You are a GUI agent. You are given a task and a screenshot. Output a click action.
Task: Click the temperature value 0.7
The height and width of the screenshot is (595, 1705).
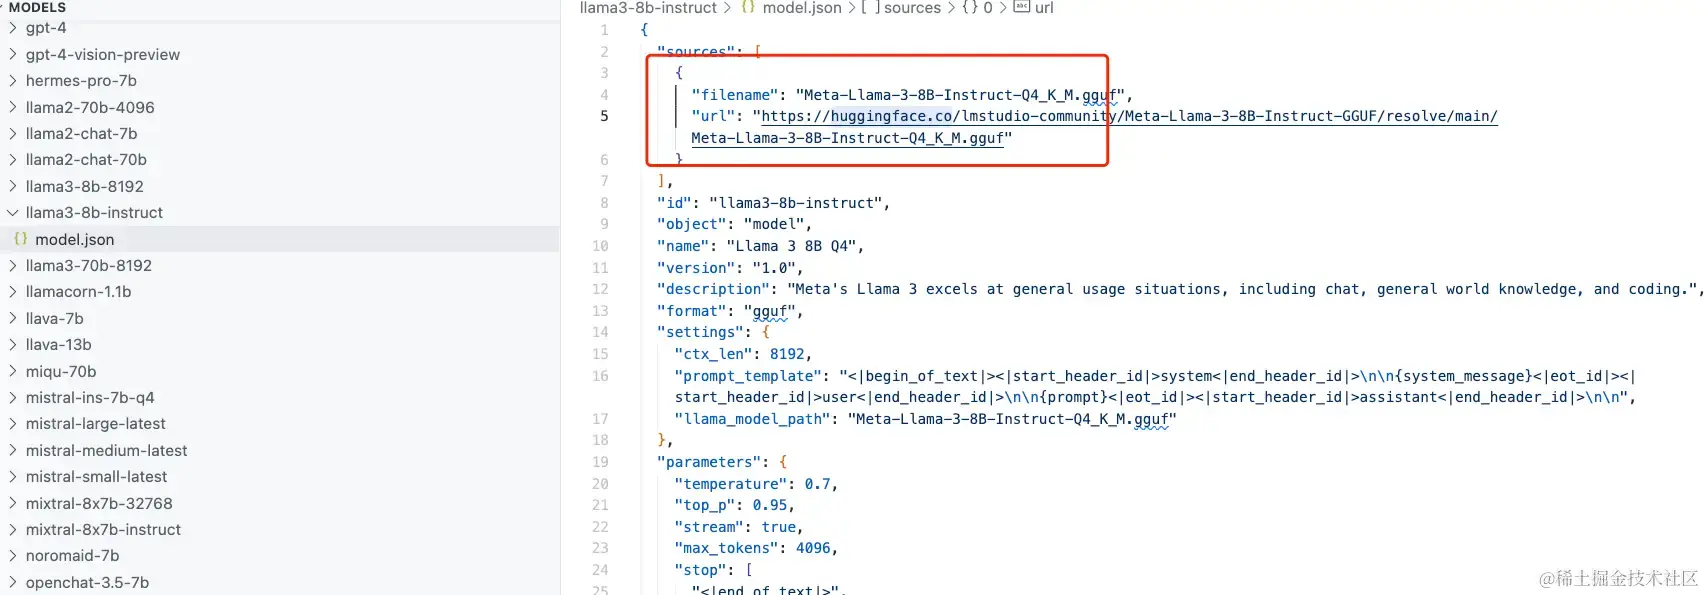pos(817,484)
